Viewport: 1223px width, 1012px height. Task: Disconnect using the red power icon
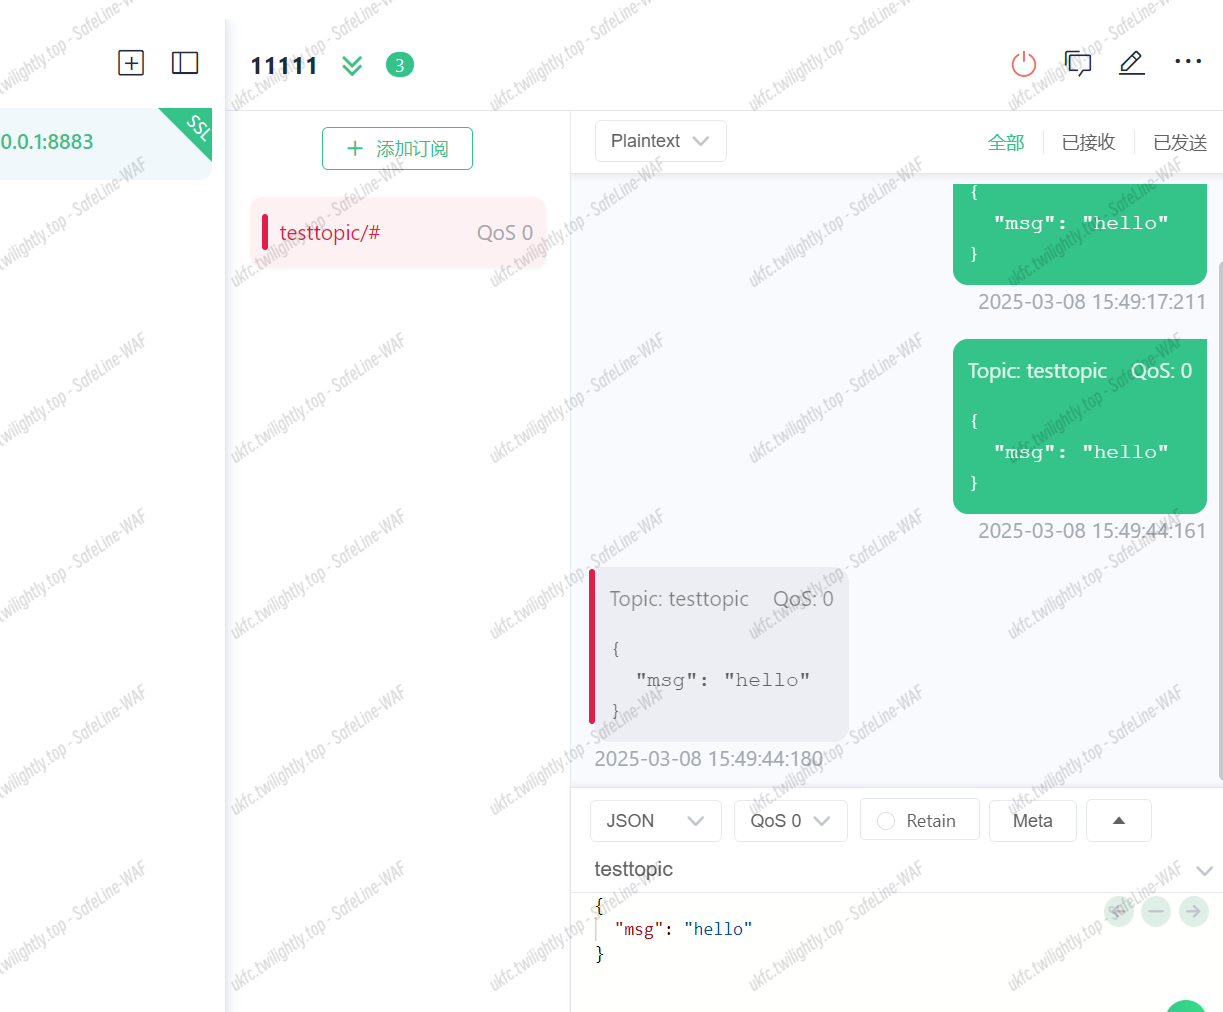click(x=1024, y=64)
